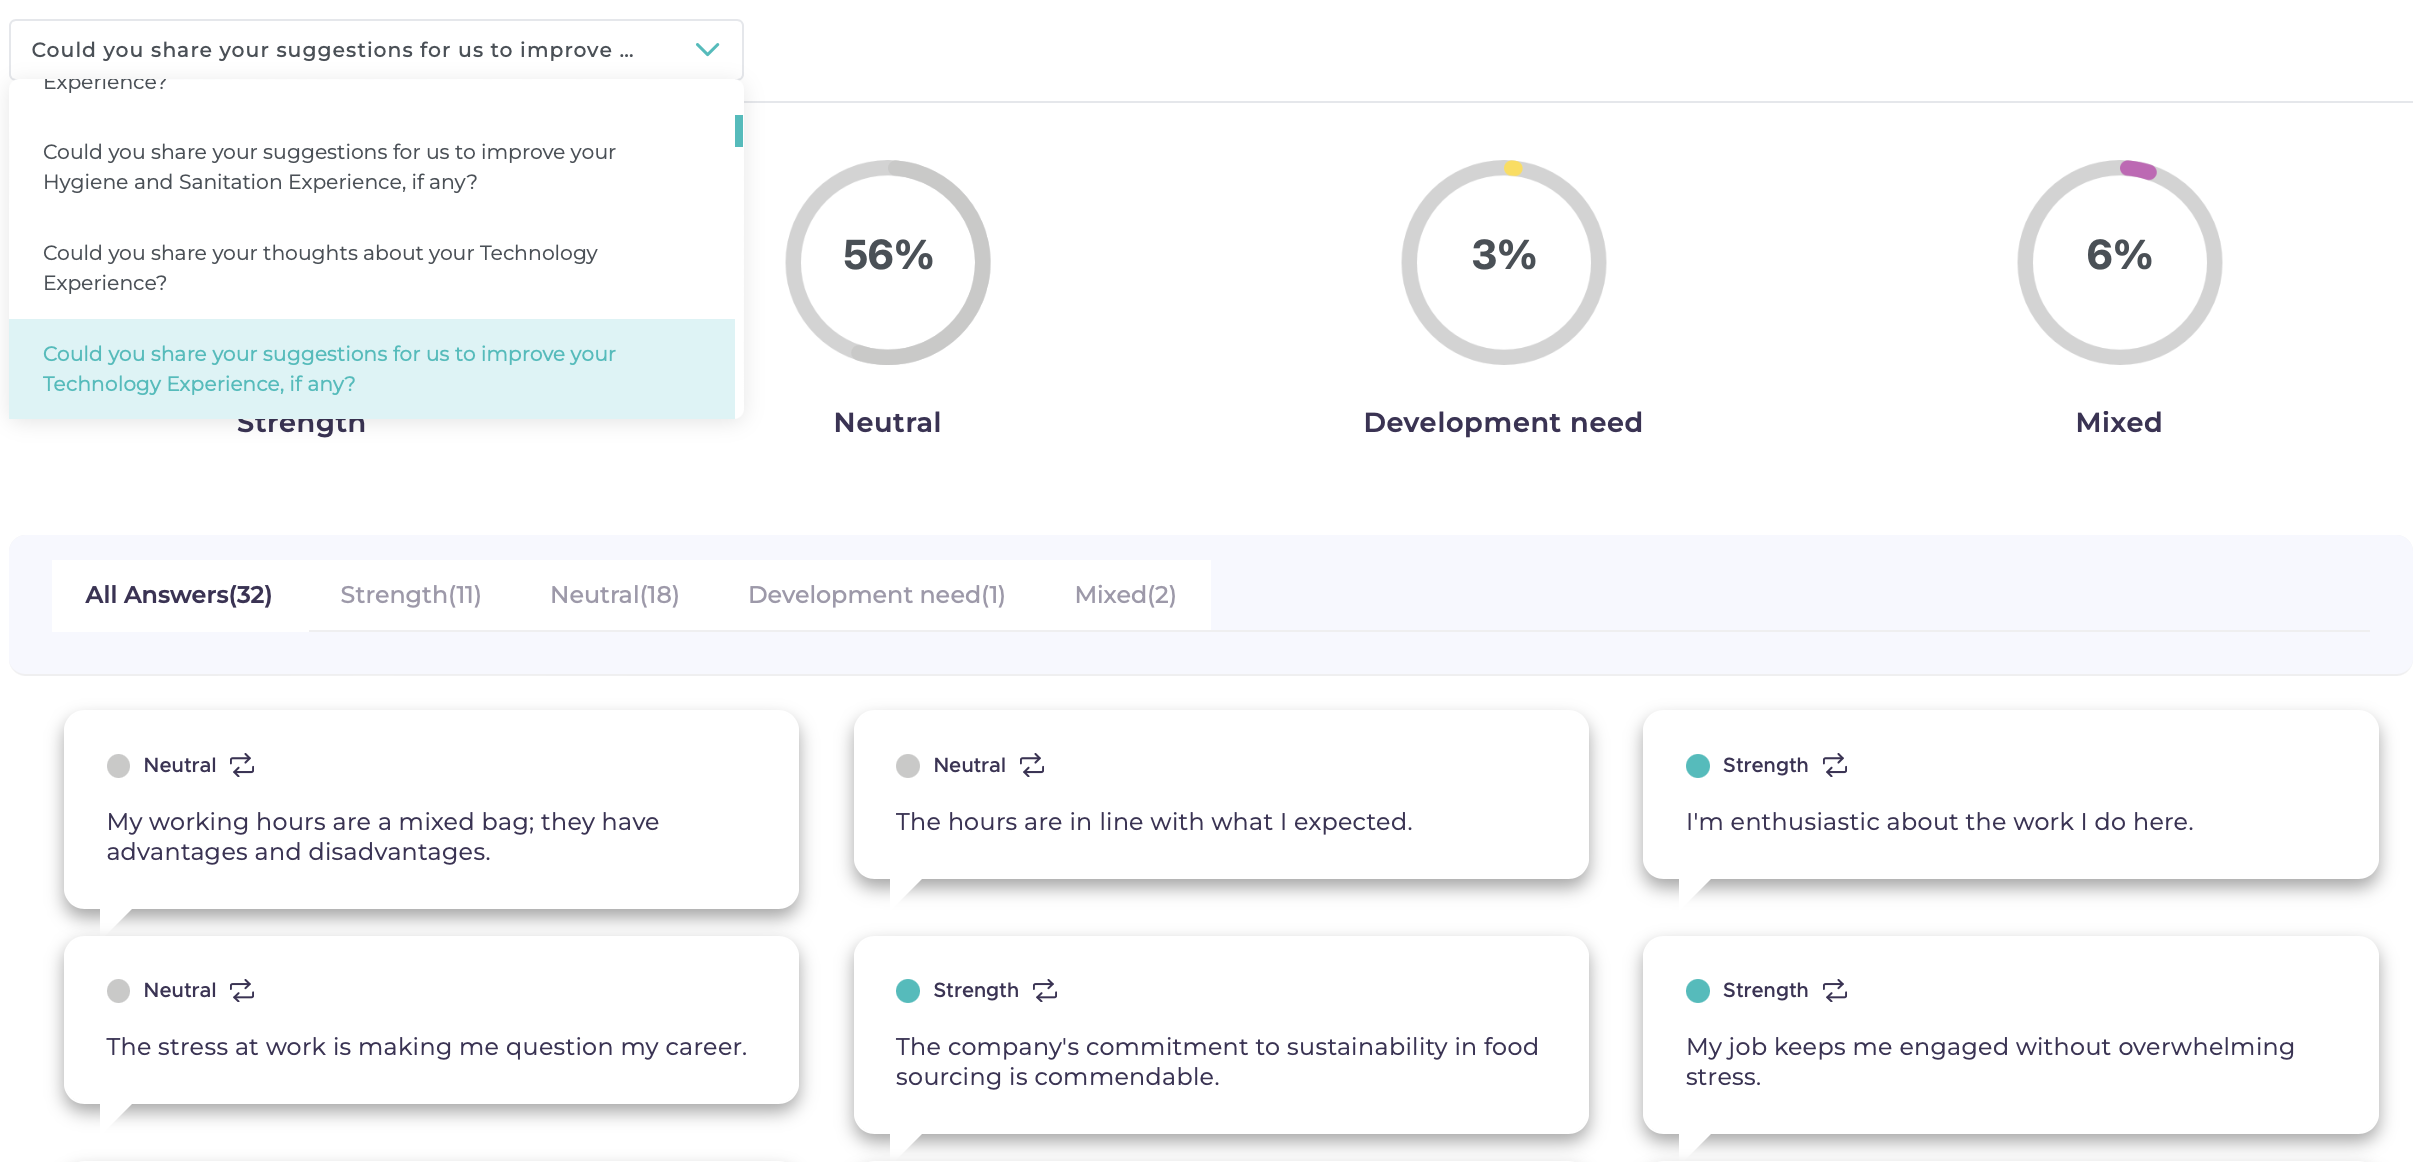Switch to the Strength(11) tab
The height and width of the screenshot is (1162, 2418).
(410, 595)
